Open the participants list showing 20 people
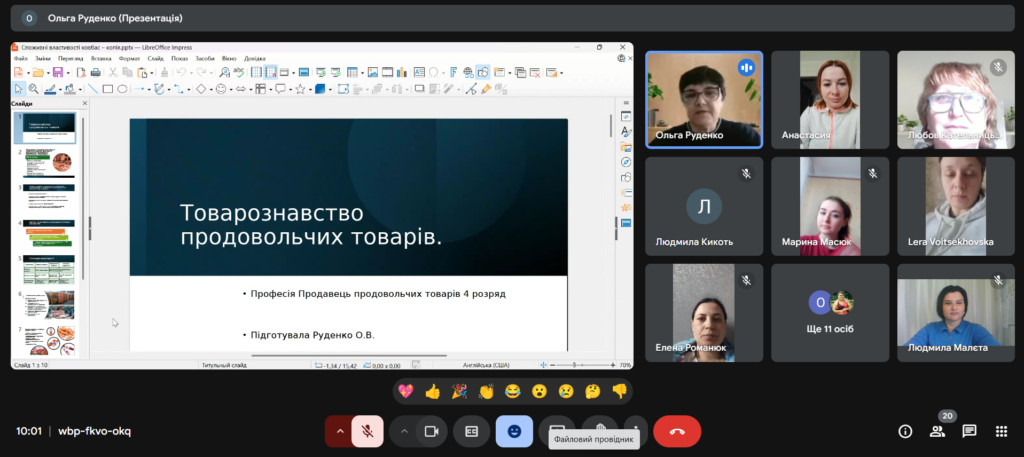The image size is (1024, 457). (938, 431)
